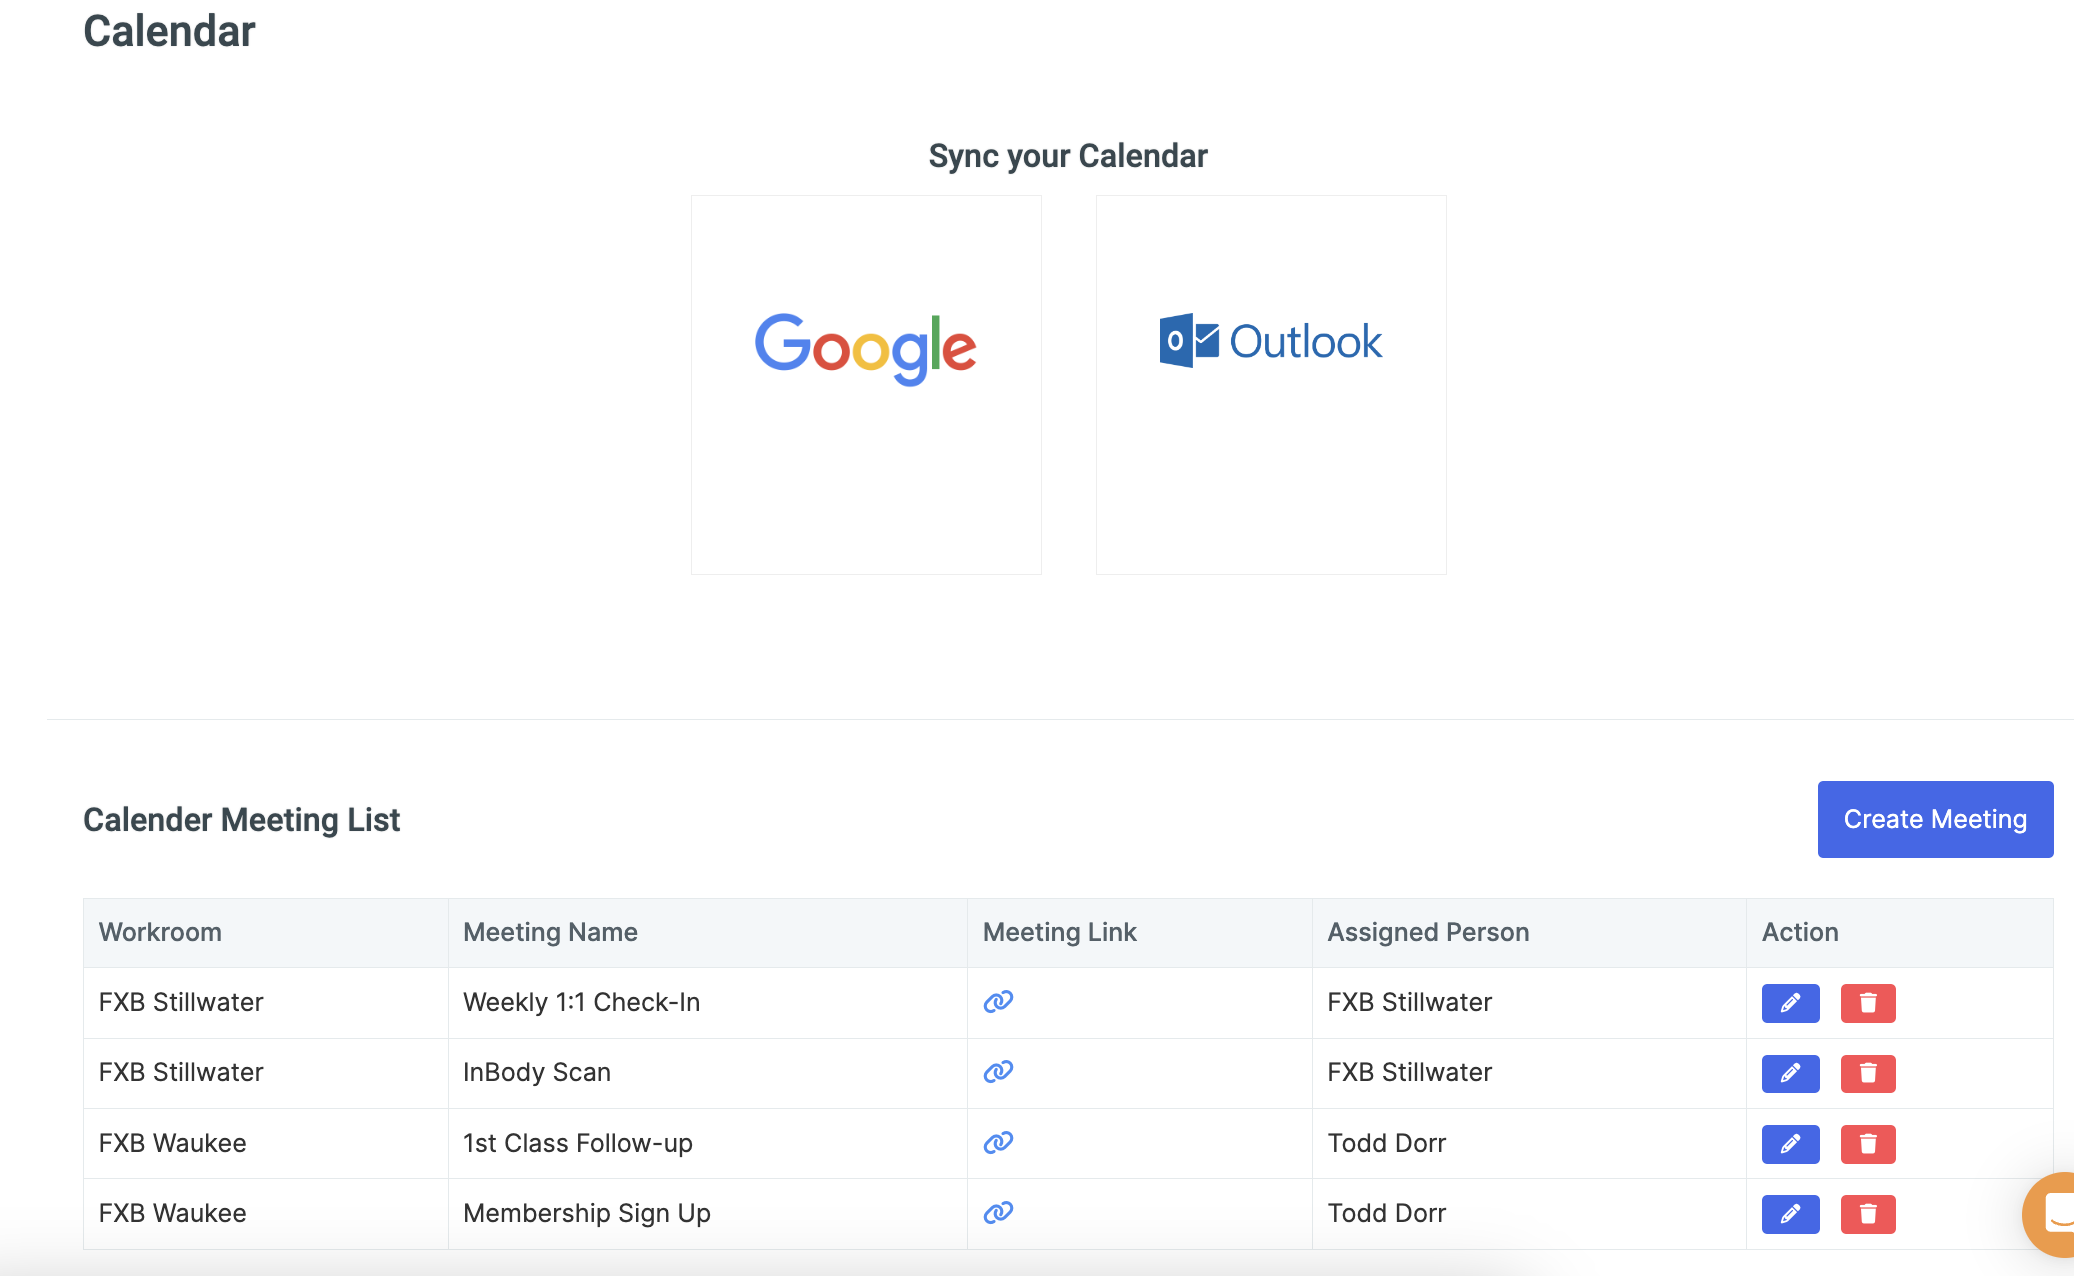Select the Todd Dorr cell for Membership Sign Up
Image resolution: width=2074 pixels, height=1276 pixels.
1386,1213
